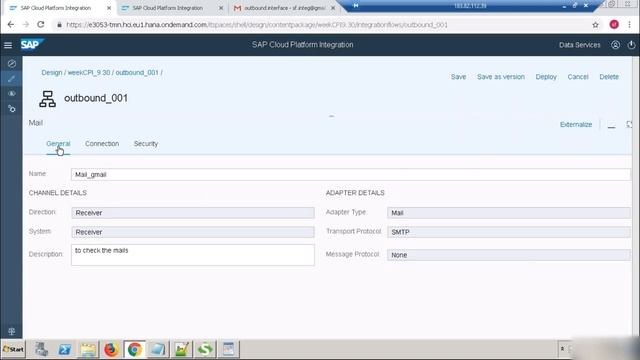This screenshot has height=360, width=640.
Task: Open outbound_001 breadcrumb link
Action: click(x=137, y=73)
